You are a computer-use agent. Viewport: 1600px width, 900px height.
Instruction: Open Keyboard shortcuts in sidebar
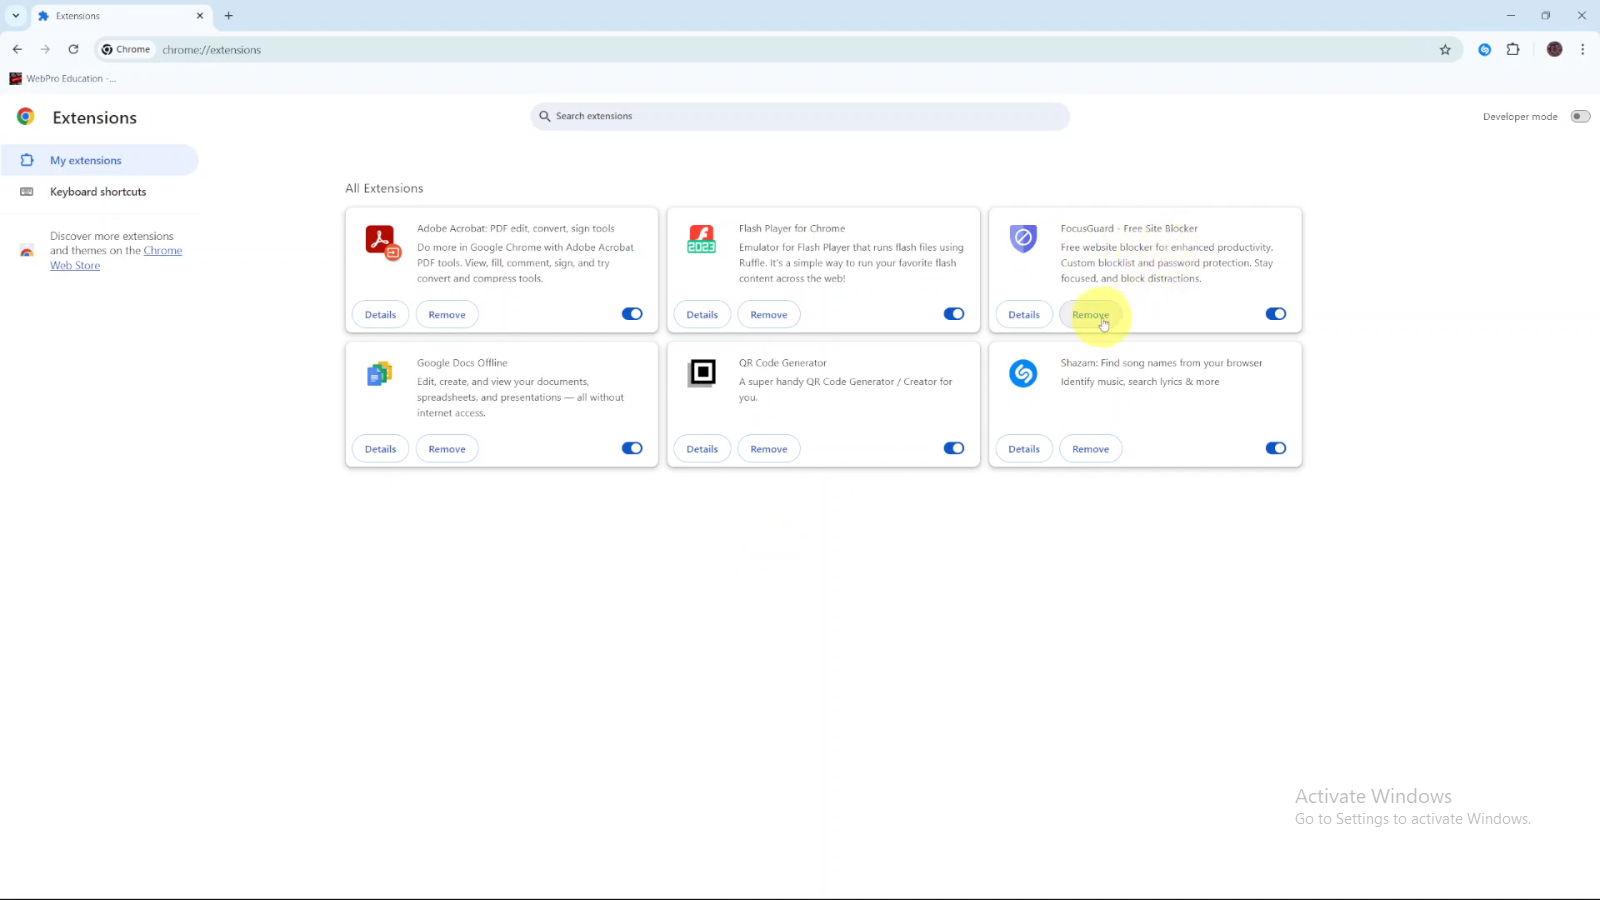click(100, 192)
